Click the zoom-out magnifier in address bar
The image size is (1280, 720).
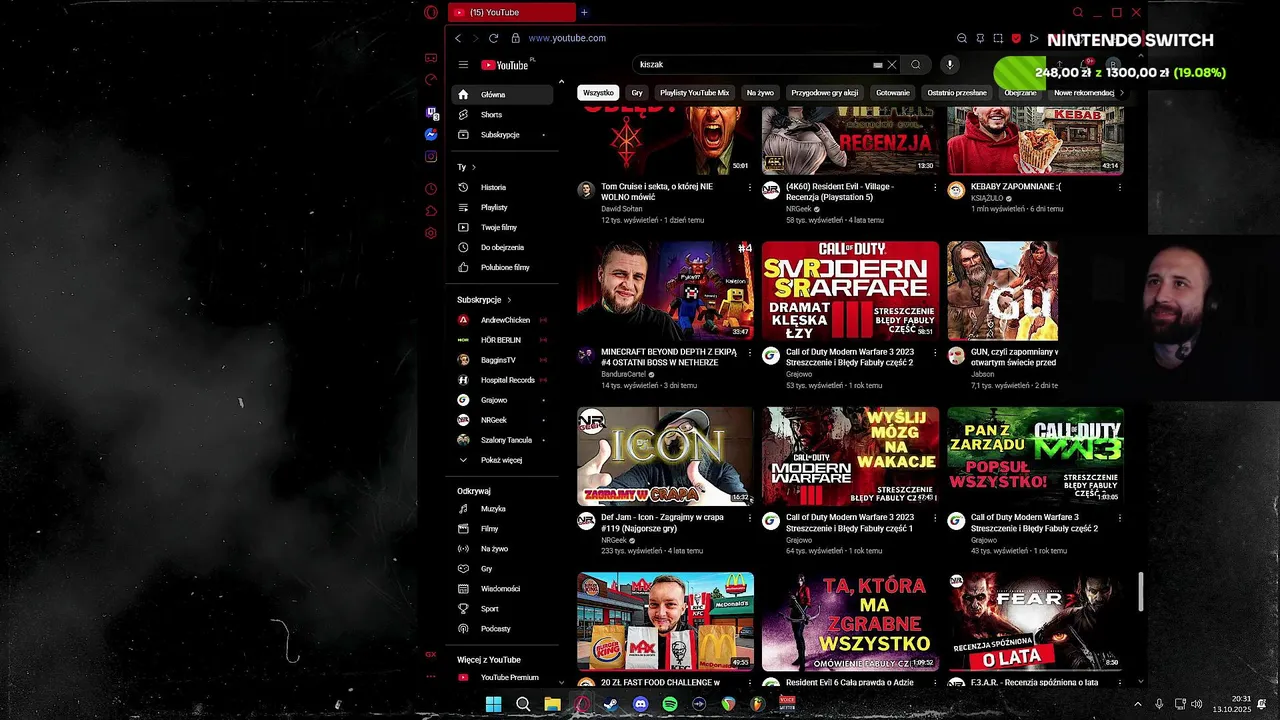(962, 38)
